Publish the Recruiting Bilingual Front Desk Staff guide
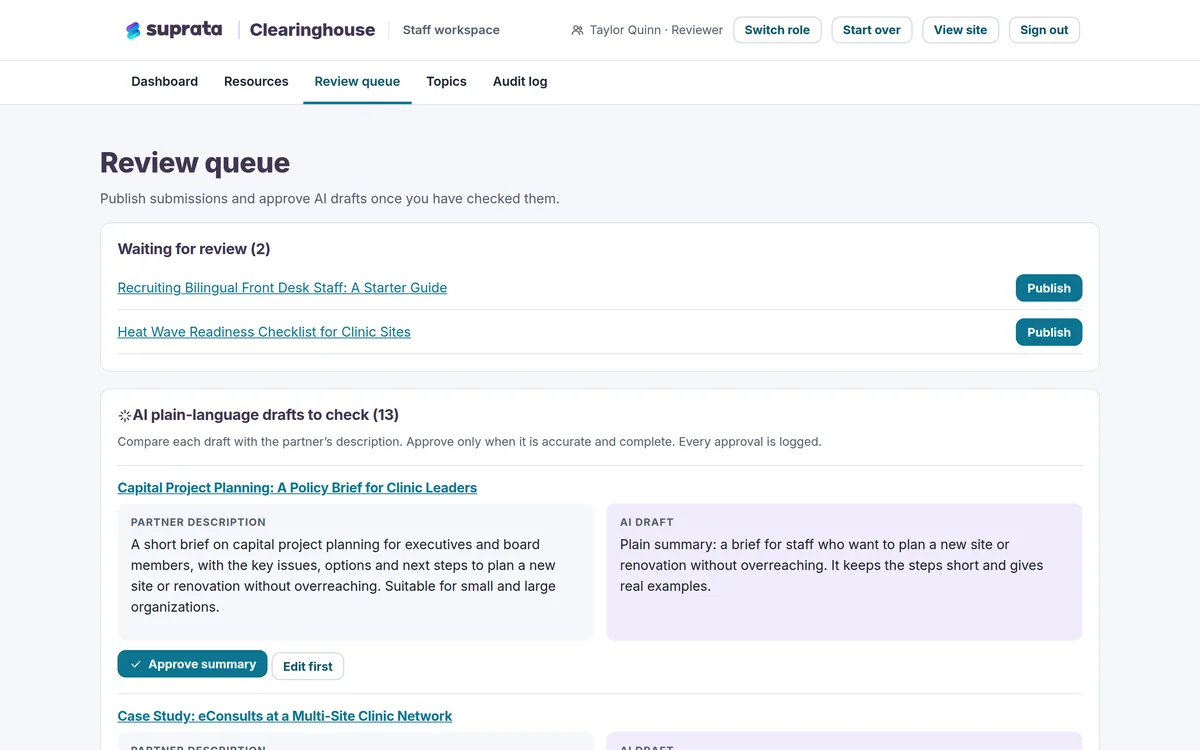The height and width of the screenshot is (750, 1200). (1049, 288)
